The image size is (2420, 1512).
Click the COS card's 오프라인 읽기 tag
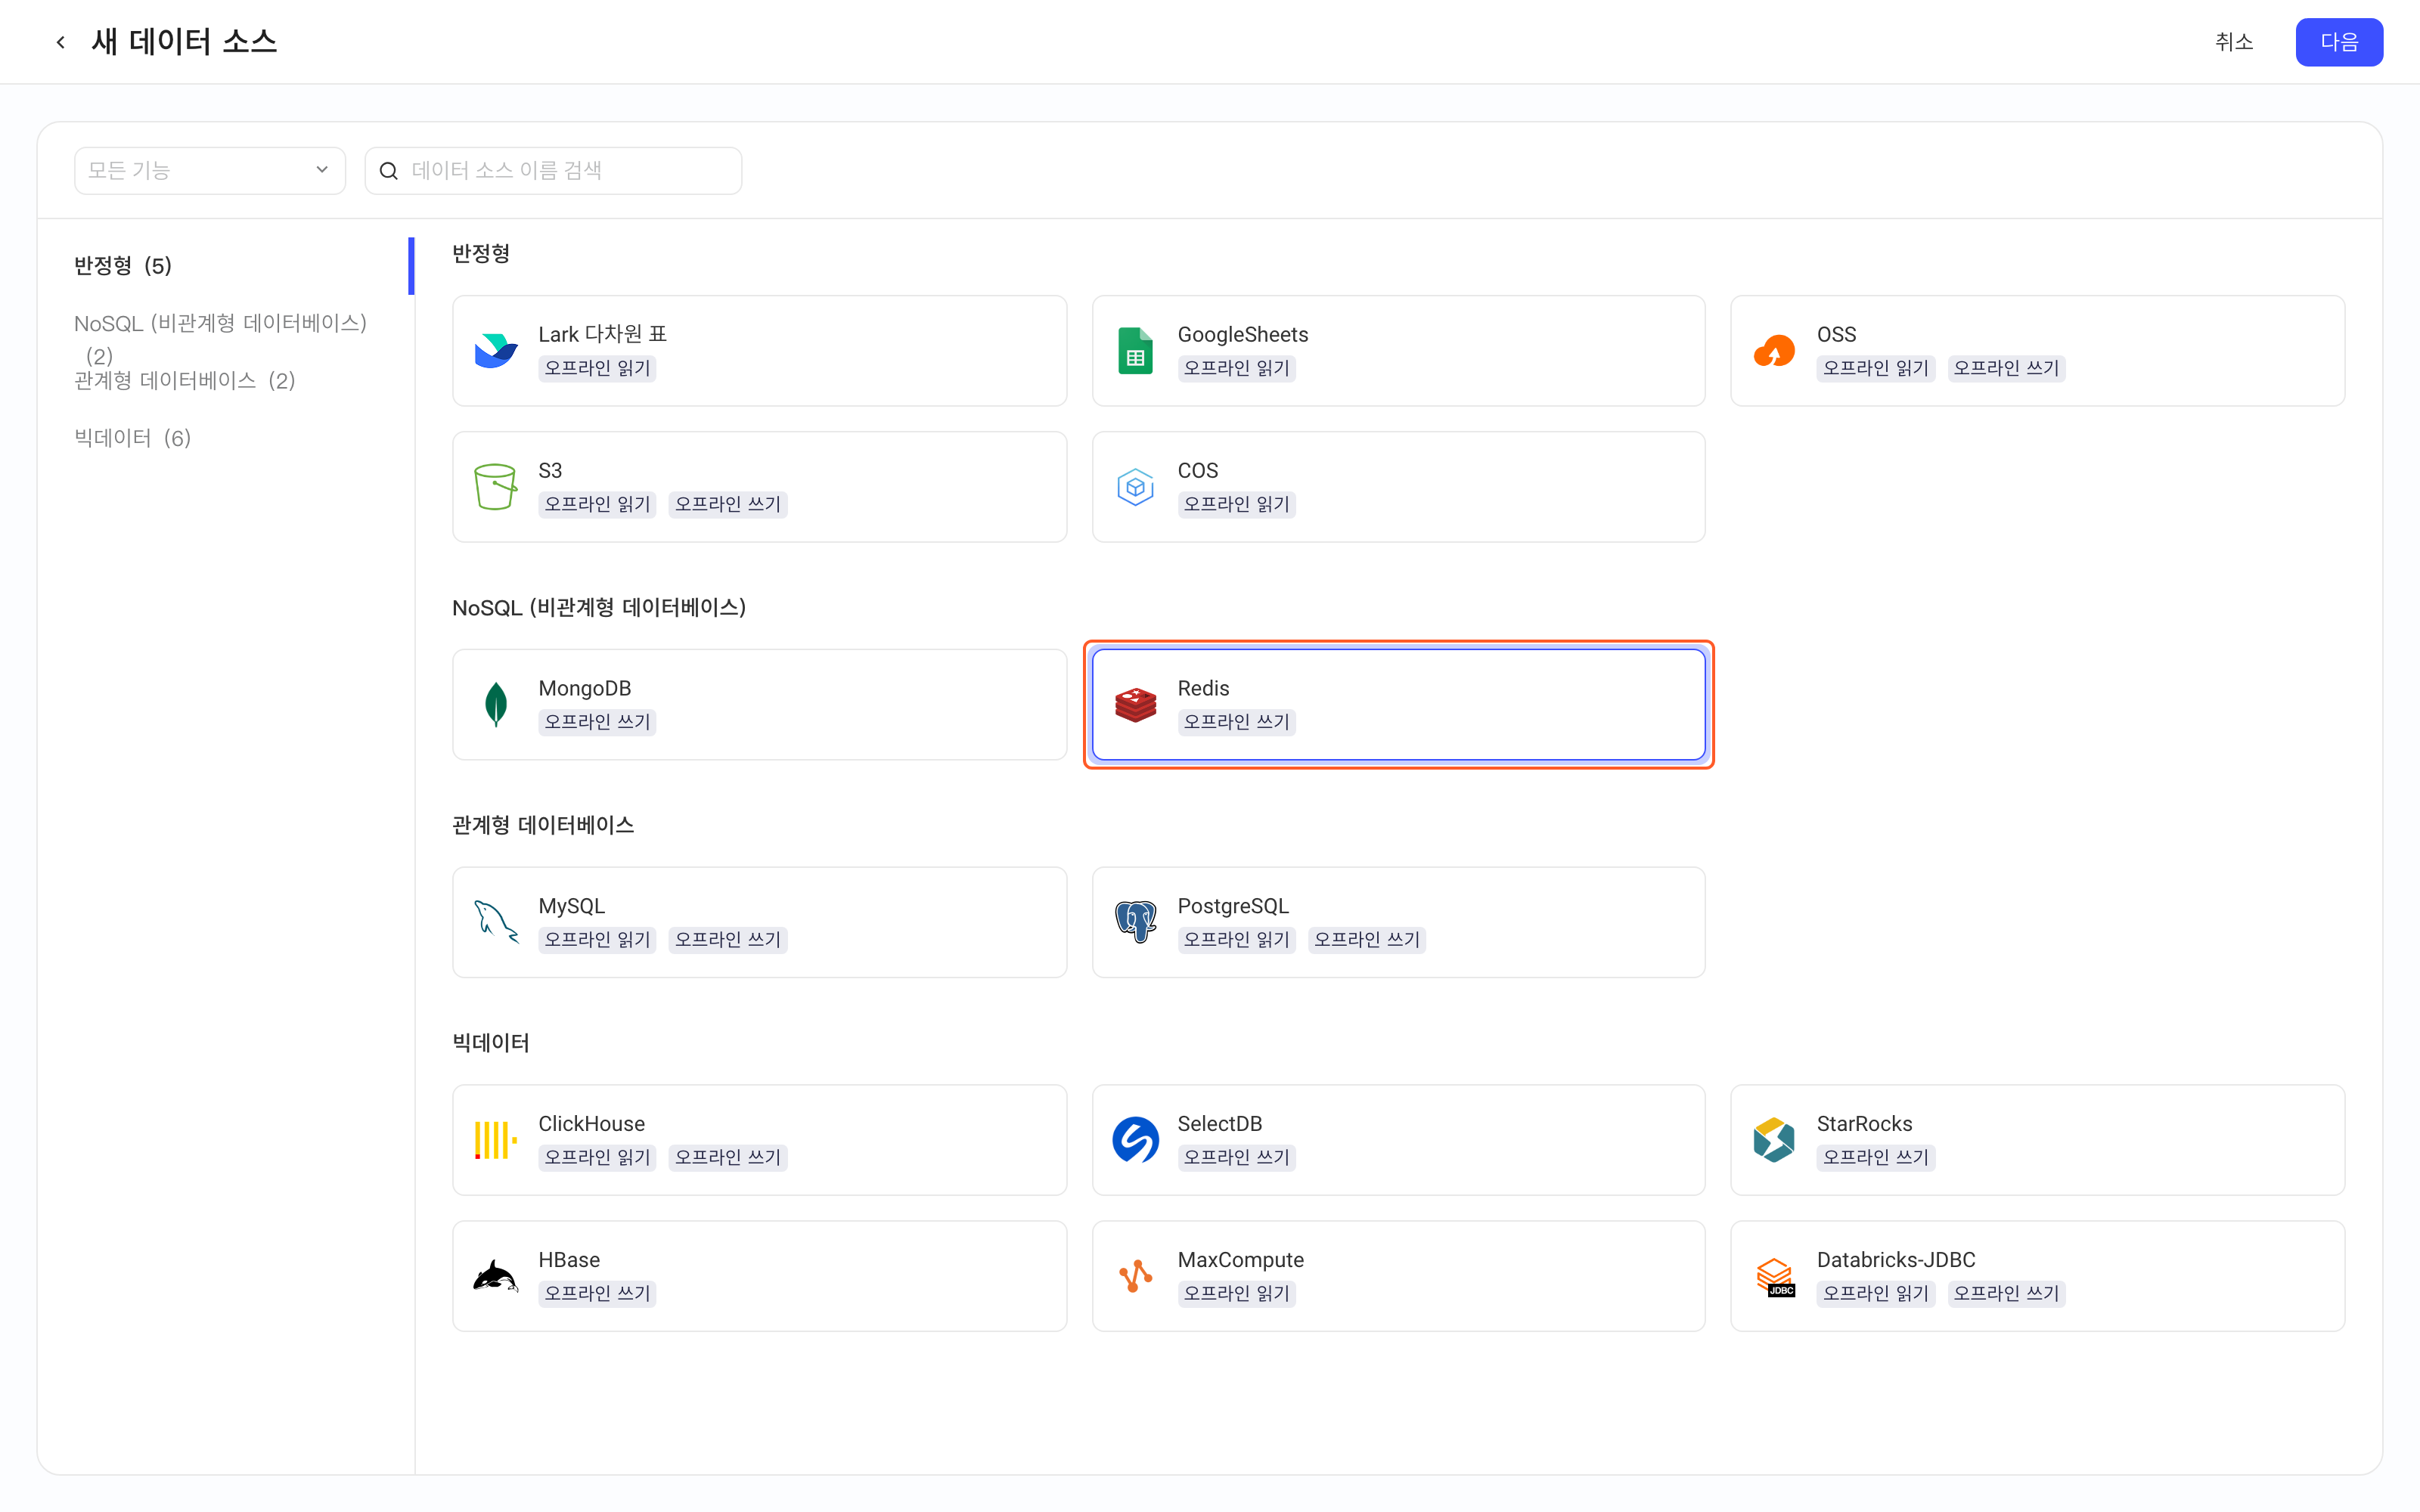tap(1236, 504)
